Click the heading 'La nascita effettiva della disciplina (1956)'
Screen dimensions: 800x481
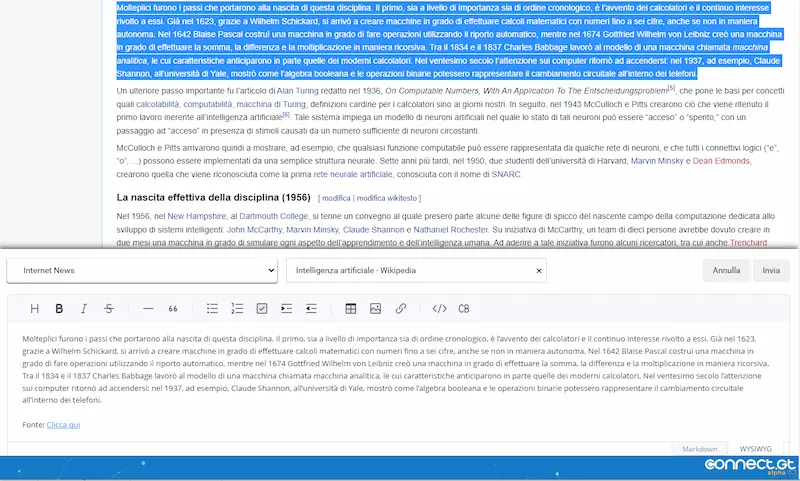[213, 197]
